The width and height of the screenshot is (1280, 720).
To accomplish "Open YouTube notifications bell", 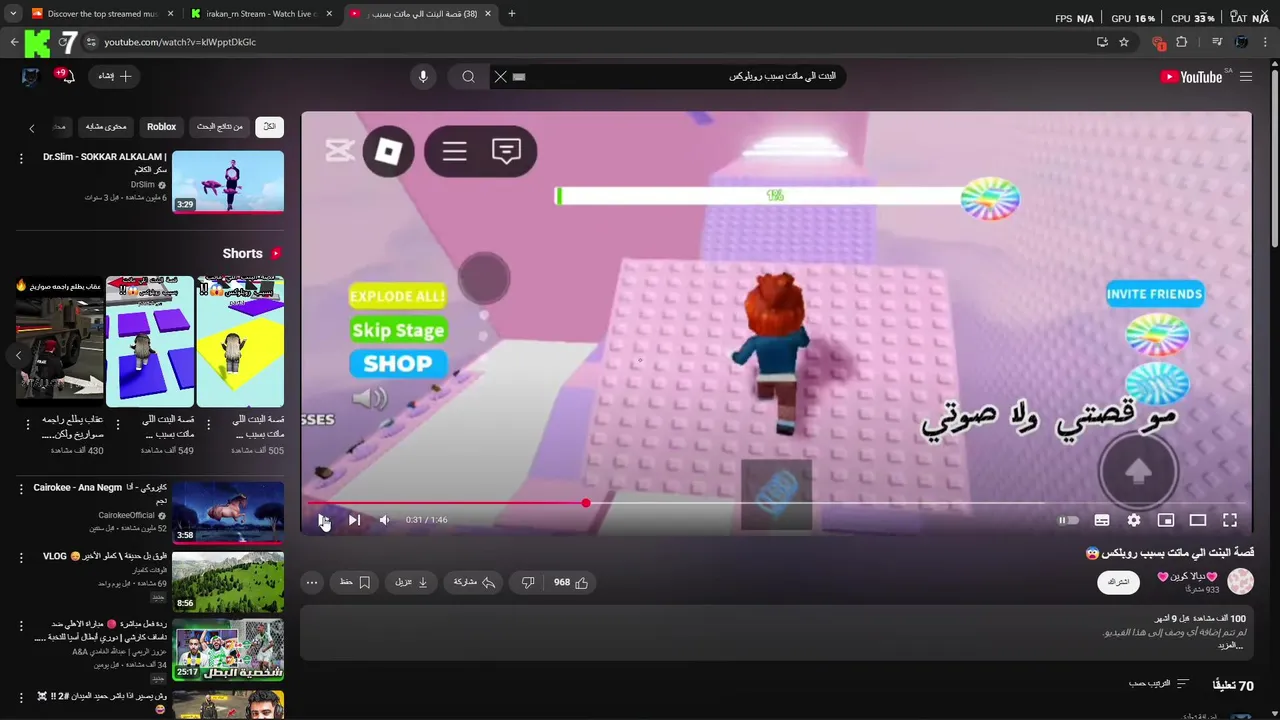I will (67, 77).
